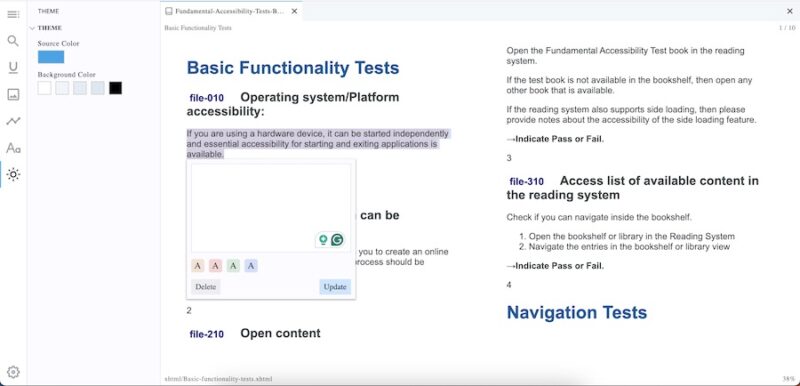Click the Navigation Tests heading

click(x=577, y=312)
